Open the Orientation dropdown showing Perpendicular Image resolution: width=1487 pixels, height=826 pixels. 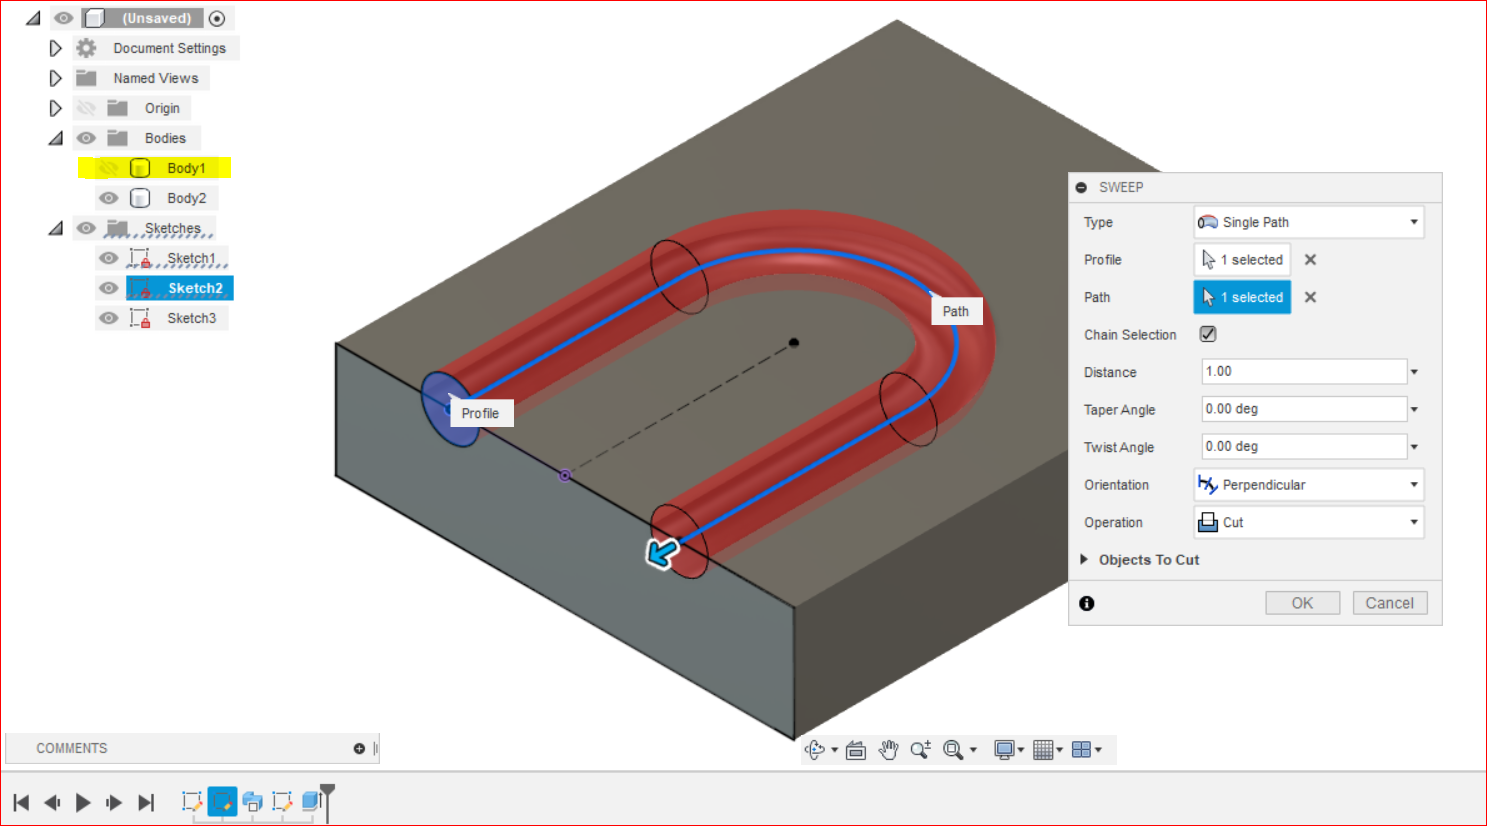pos(1309,485)
